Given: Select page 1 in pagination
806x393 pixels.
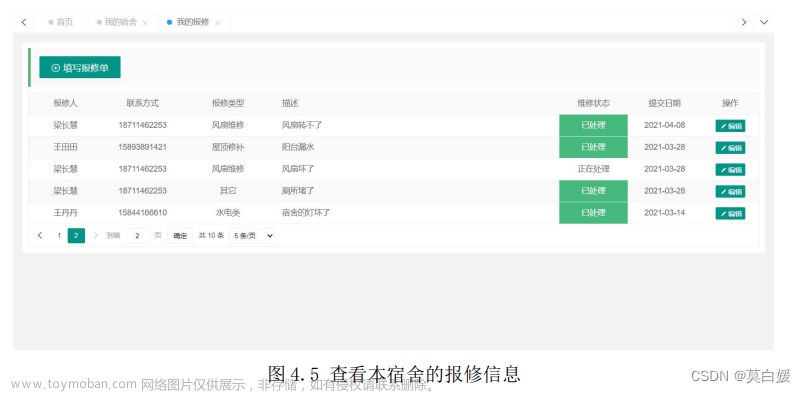Looking at the screenshot, I should pyautogui.click(x=59, y=236).
